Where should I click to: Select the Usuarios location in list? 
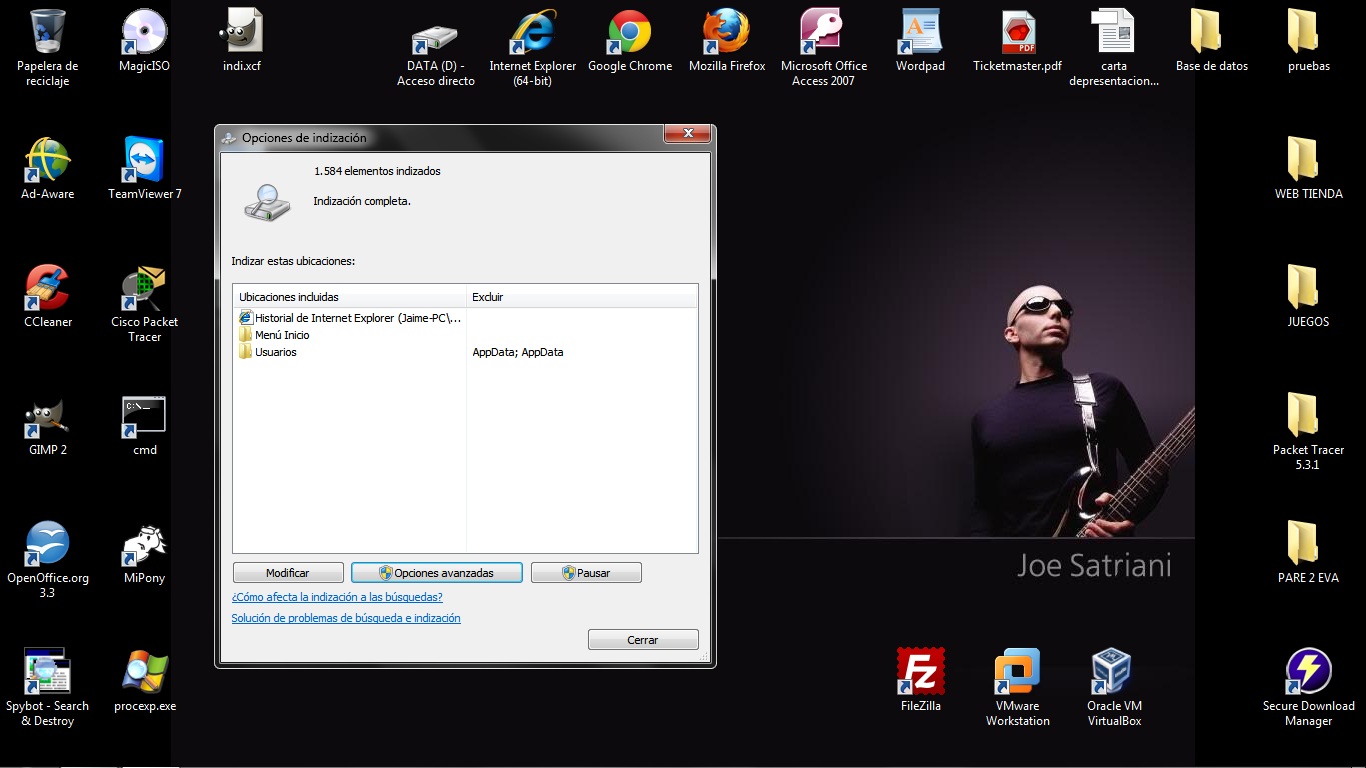click(275, 352)
